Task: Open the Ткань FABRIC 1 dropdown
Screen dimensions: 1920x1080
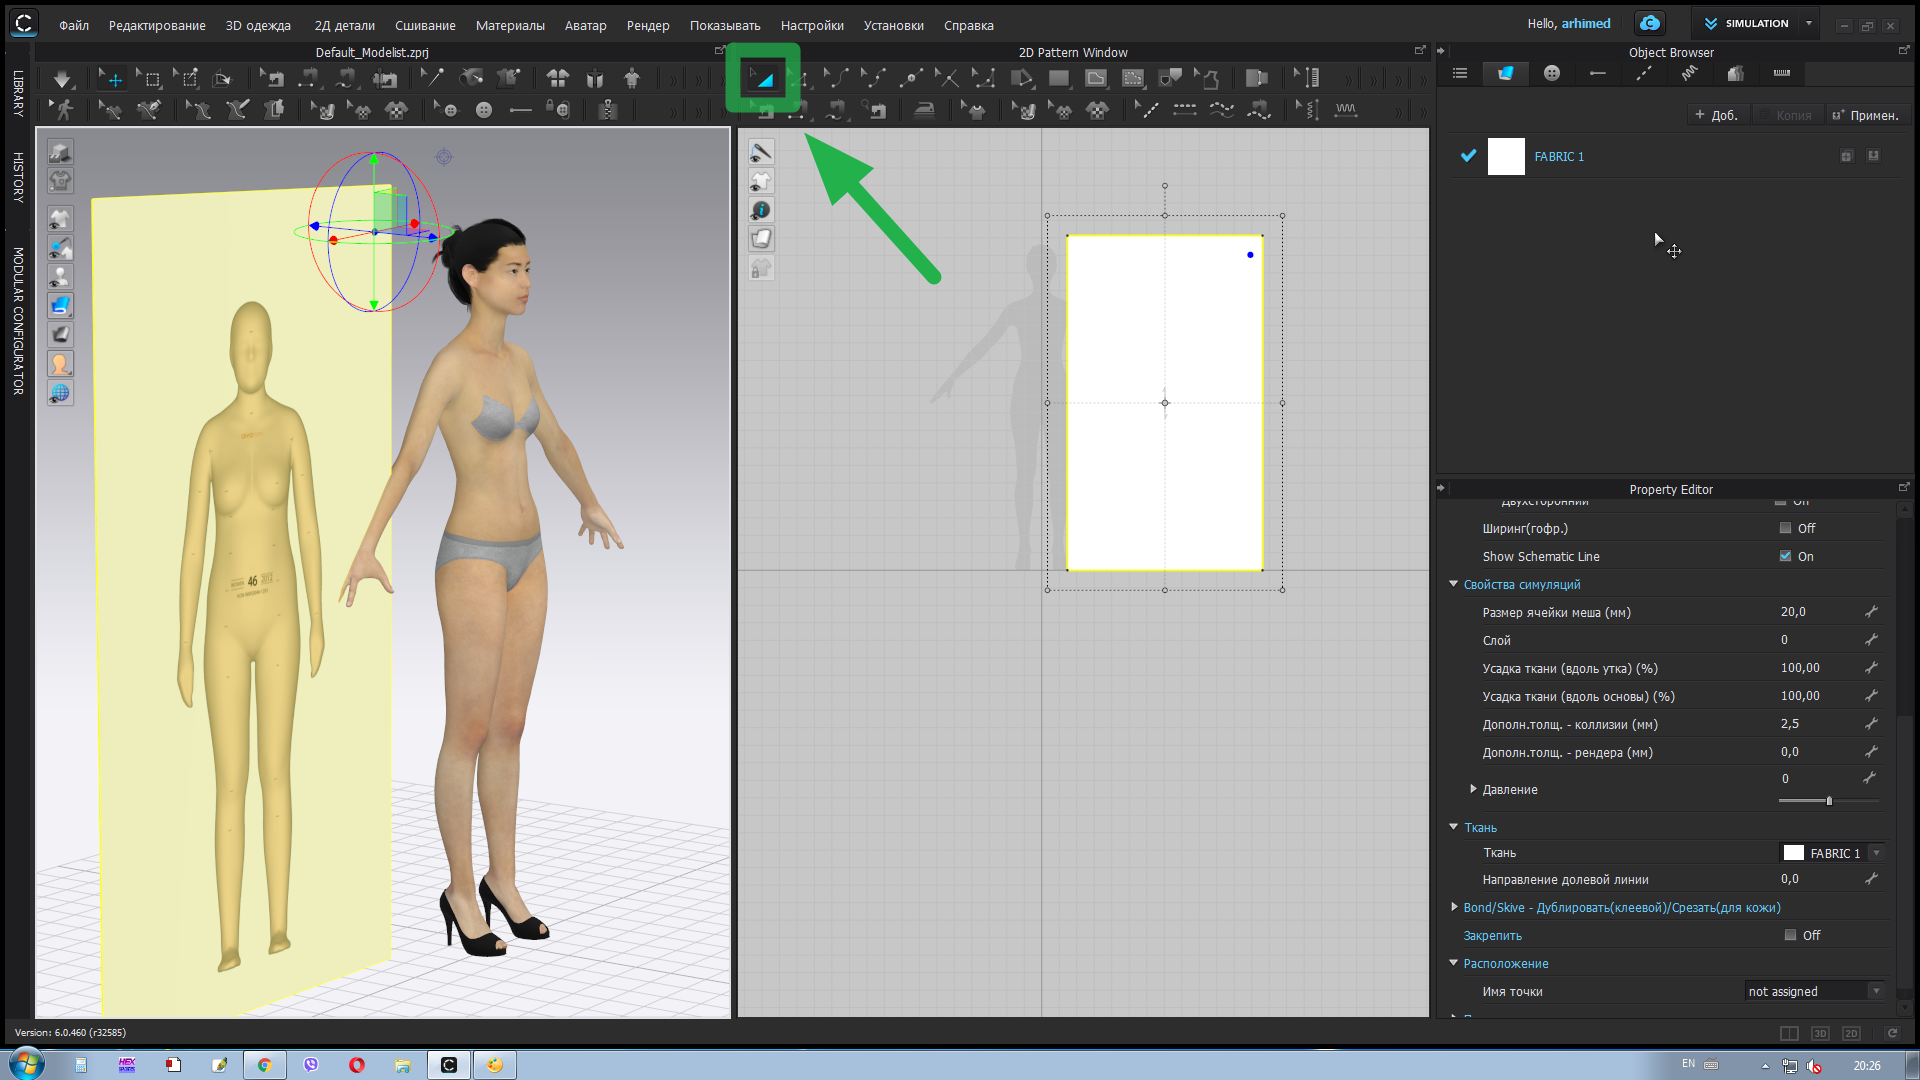Action: tap(1876, 853)
